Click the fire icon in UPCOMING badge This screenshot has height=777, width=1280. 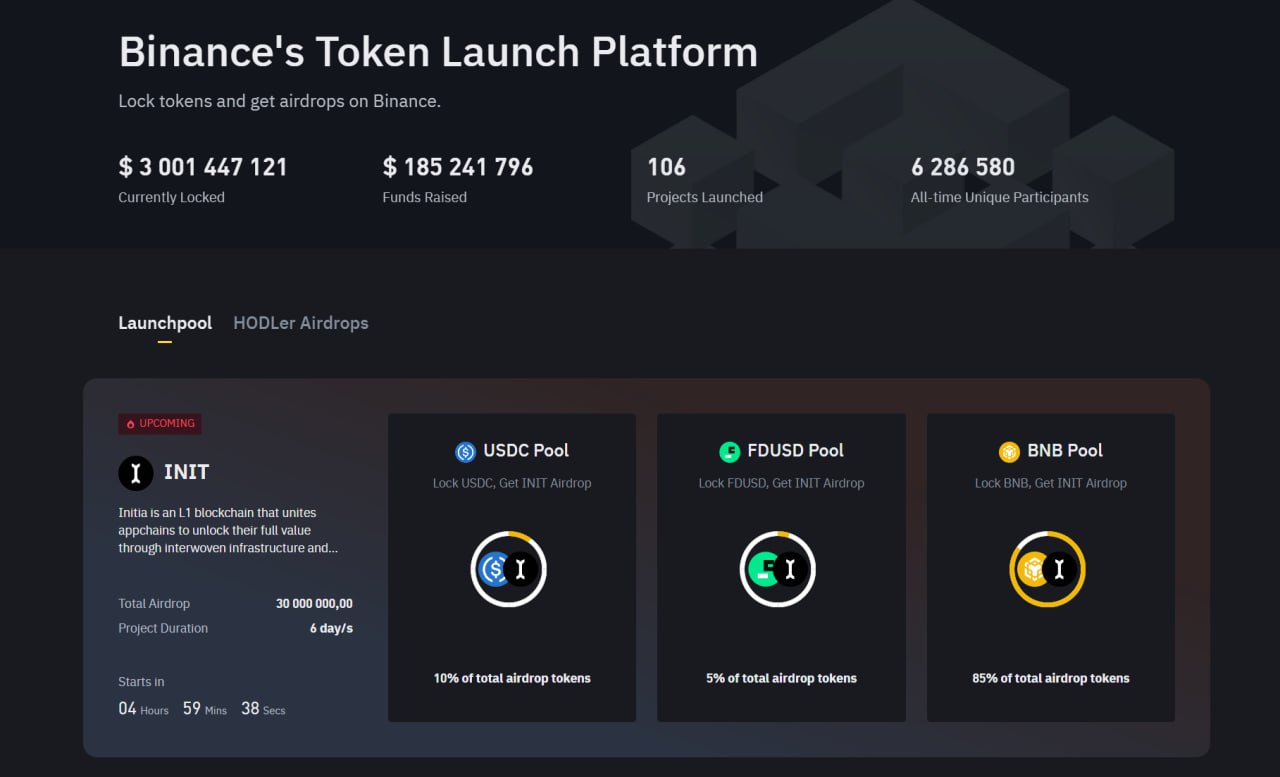pos(130,424)
